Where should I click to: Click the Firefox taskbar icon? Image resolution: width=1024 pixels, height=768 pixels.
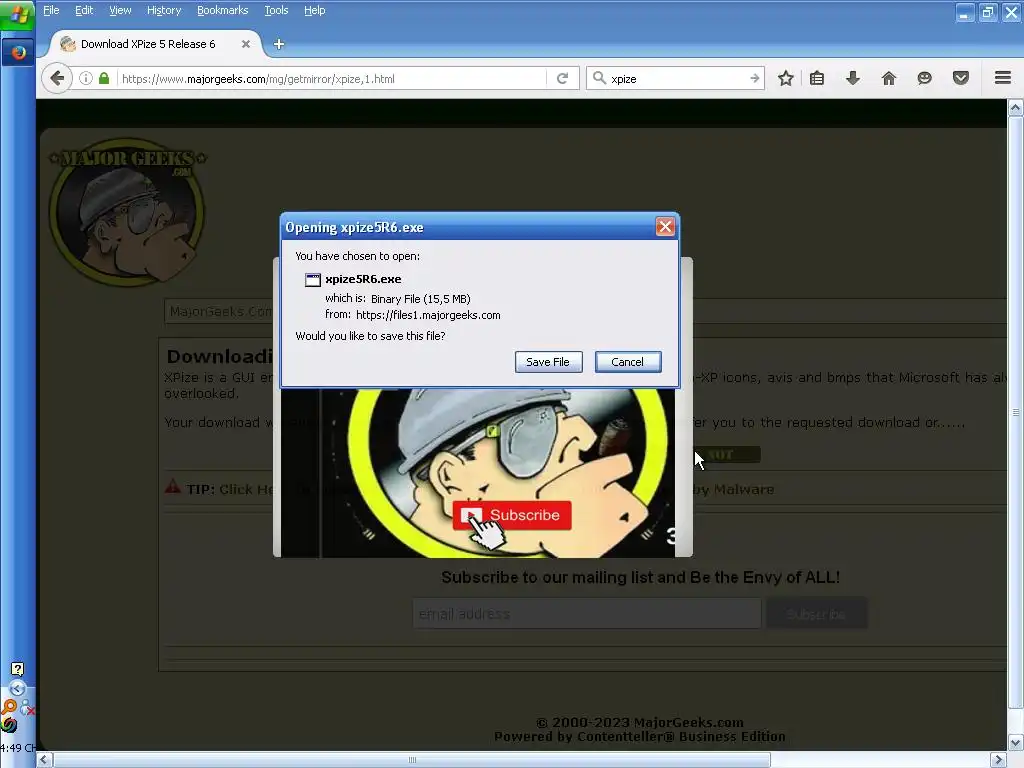(x=18, y=52)
